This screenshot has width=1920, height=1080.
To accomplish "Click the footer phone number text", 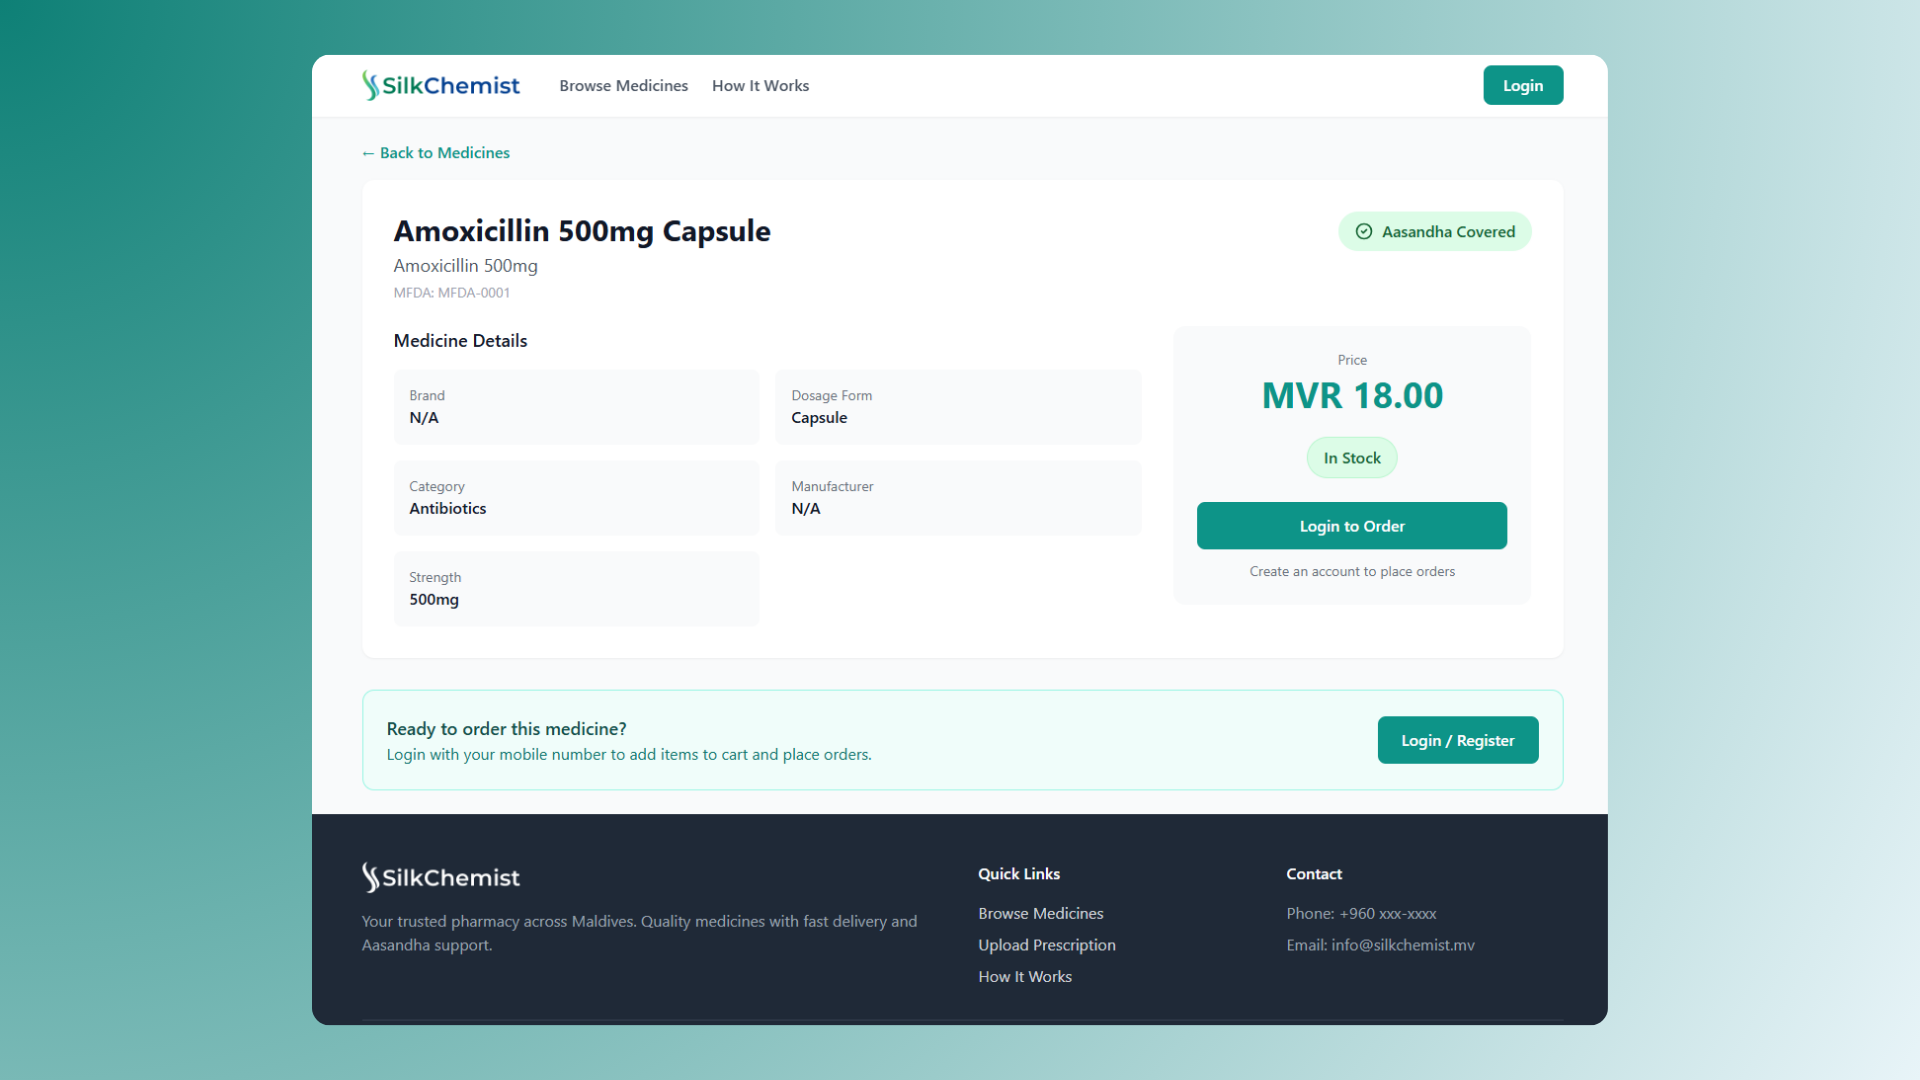I will 1361,914.
